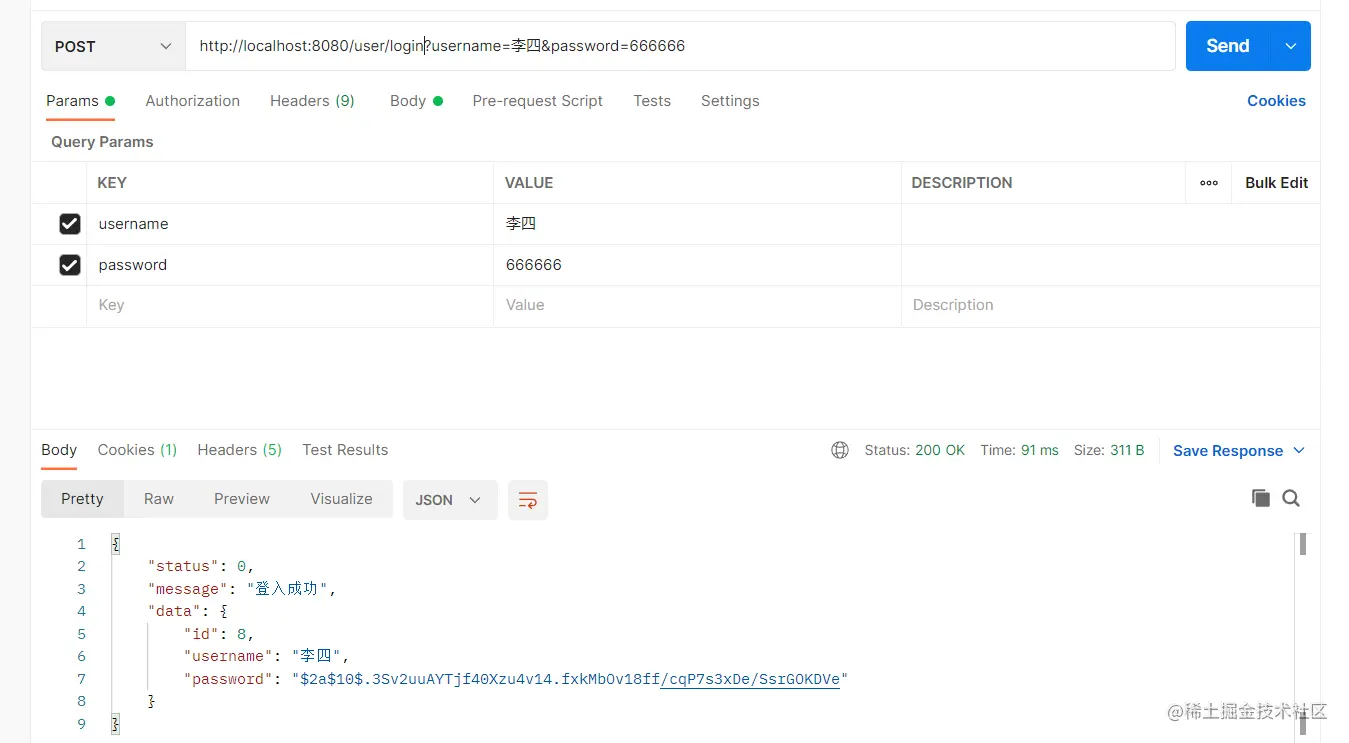The width and height of the screenshot is (1349, 743).
Task: Click the response body scrollbar
Action: (1303, 545)
